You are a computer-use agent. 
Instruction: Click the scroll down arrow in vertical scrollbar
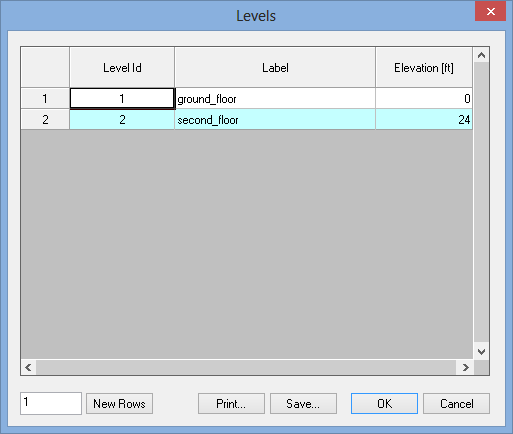pos(481,351)
